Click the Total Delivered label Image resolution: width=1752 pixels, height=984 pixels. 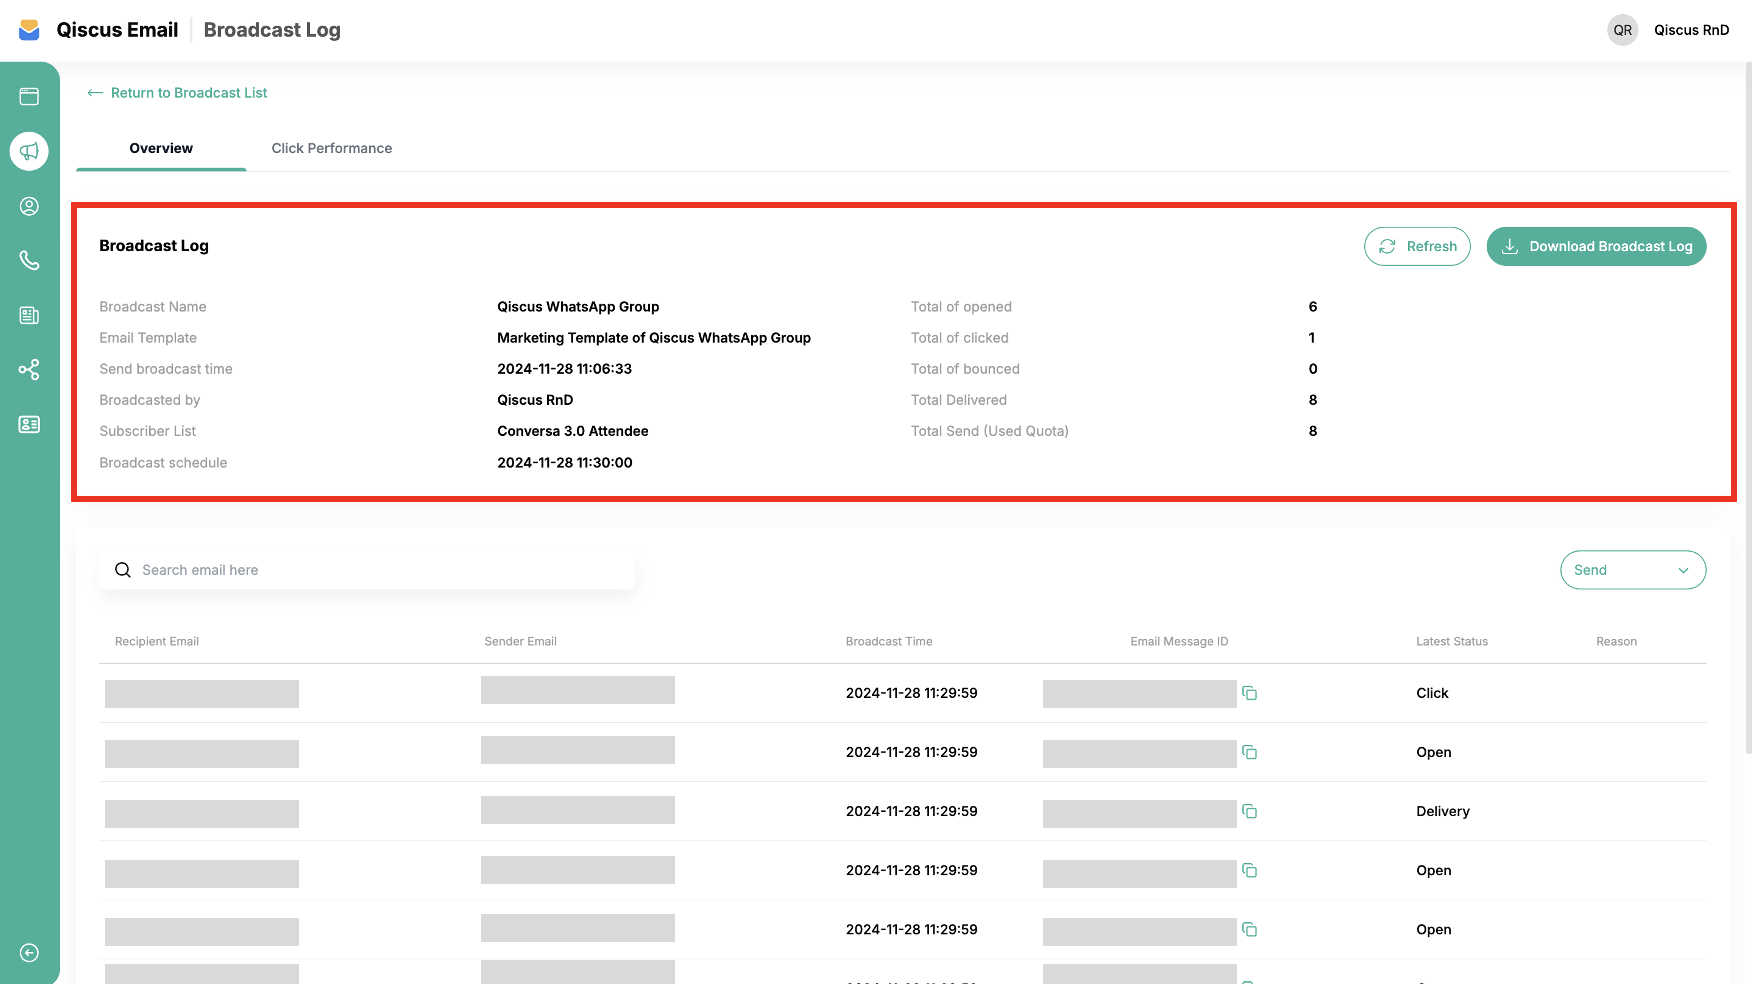958,400
